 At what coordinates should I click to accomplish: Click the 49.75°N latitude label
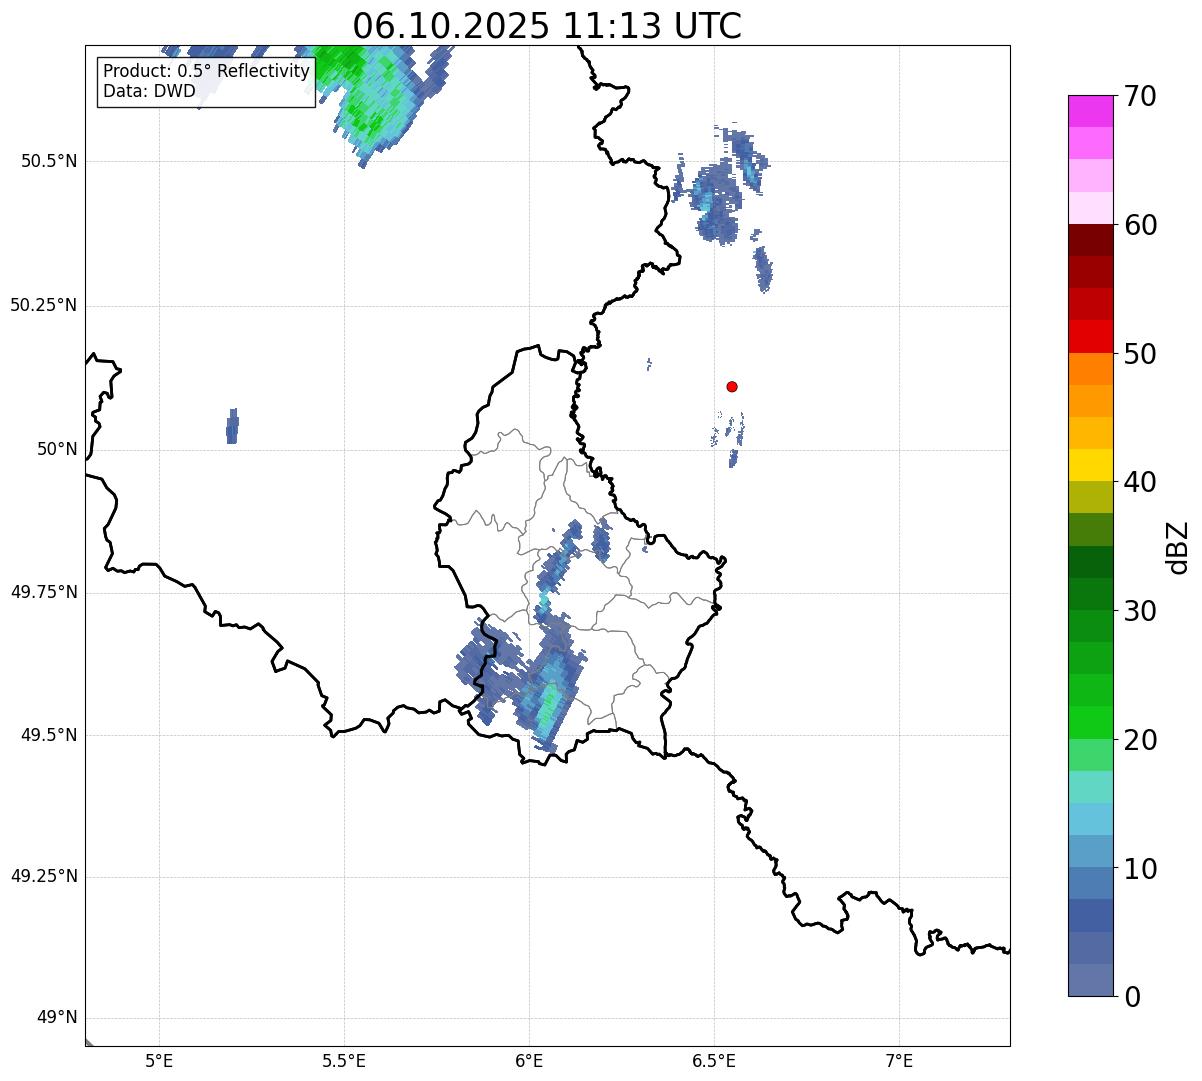point(43,592)
